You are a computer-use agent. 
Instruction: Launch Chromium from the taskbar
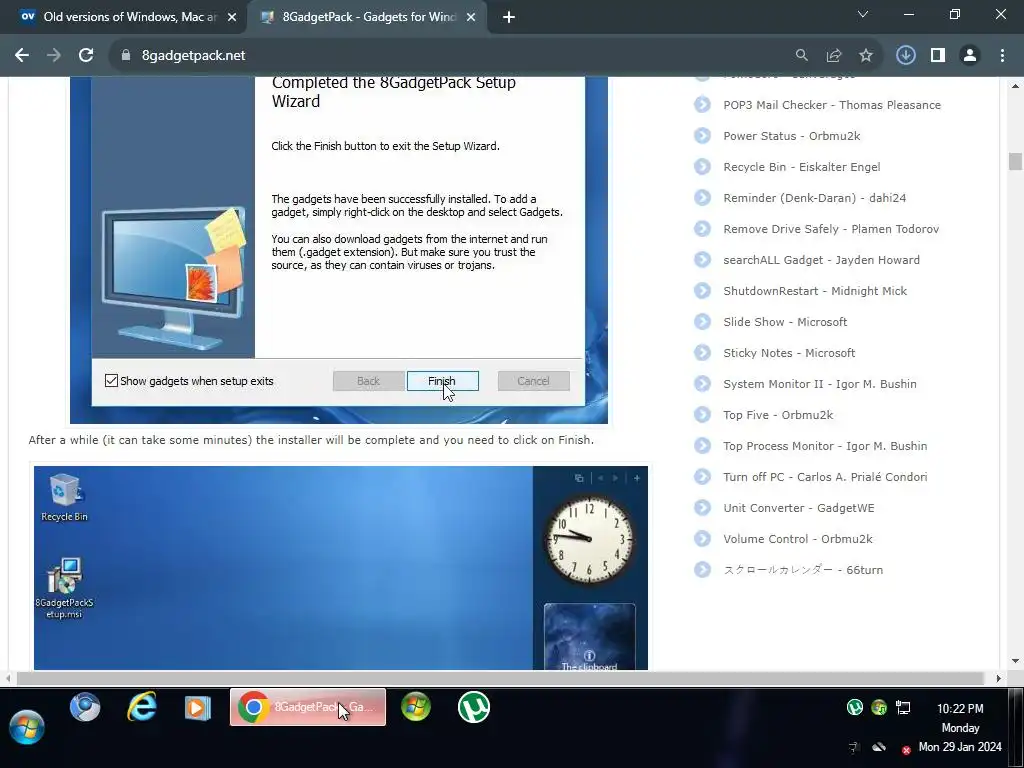pyautogui.click(x=85, y=707)
